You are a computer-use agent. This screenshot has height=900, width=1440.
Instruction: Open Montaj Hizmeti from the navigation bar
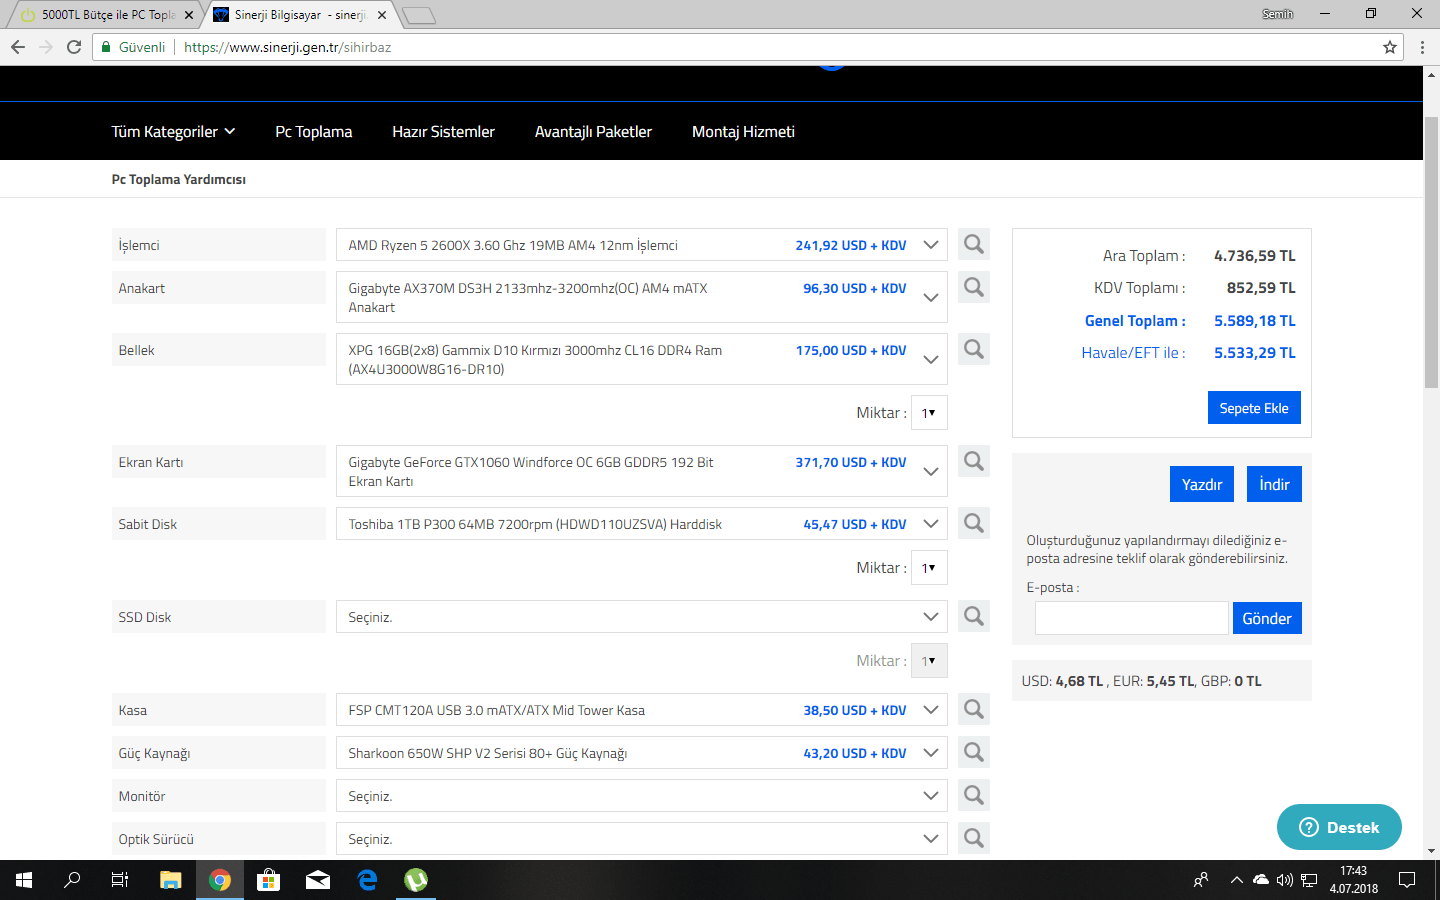click(743, 131)
